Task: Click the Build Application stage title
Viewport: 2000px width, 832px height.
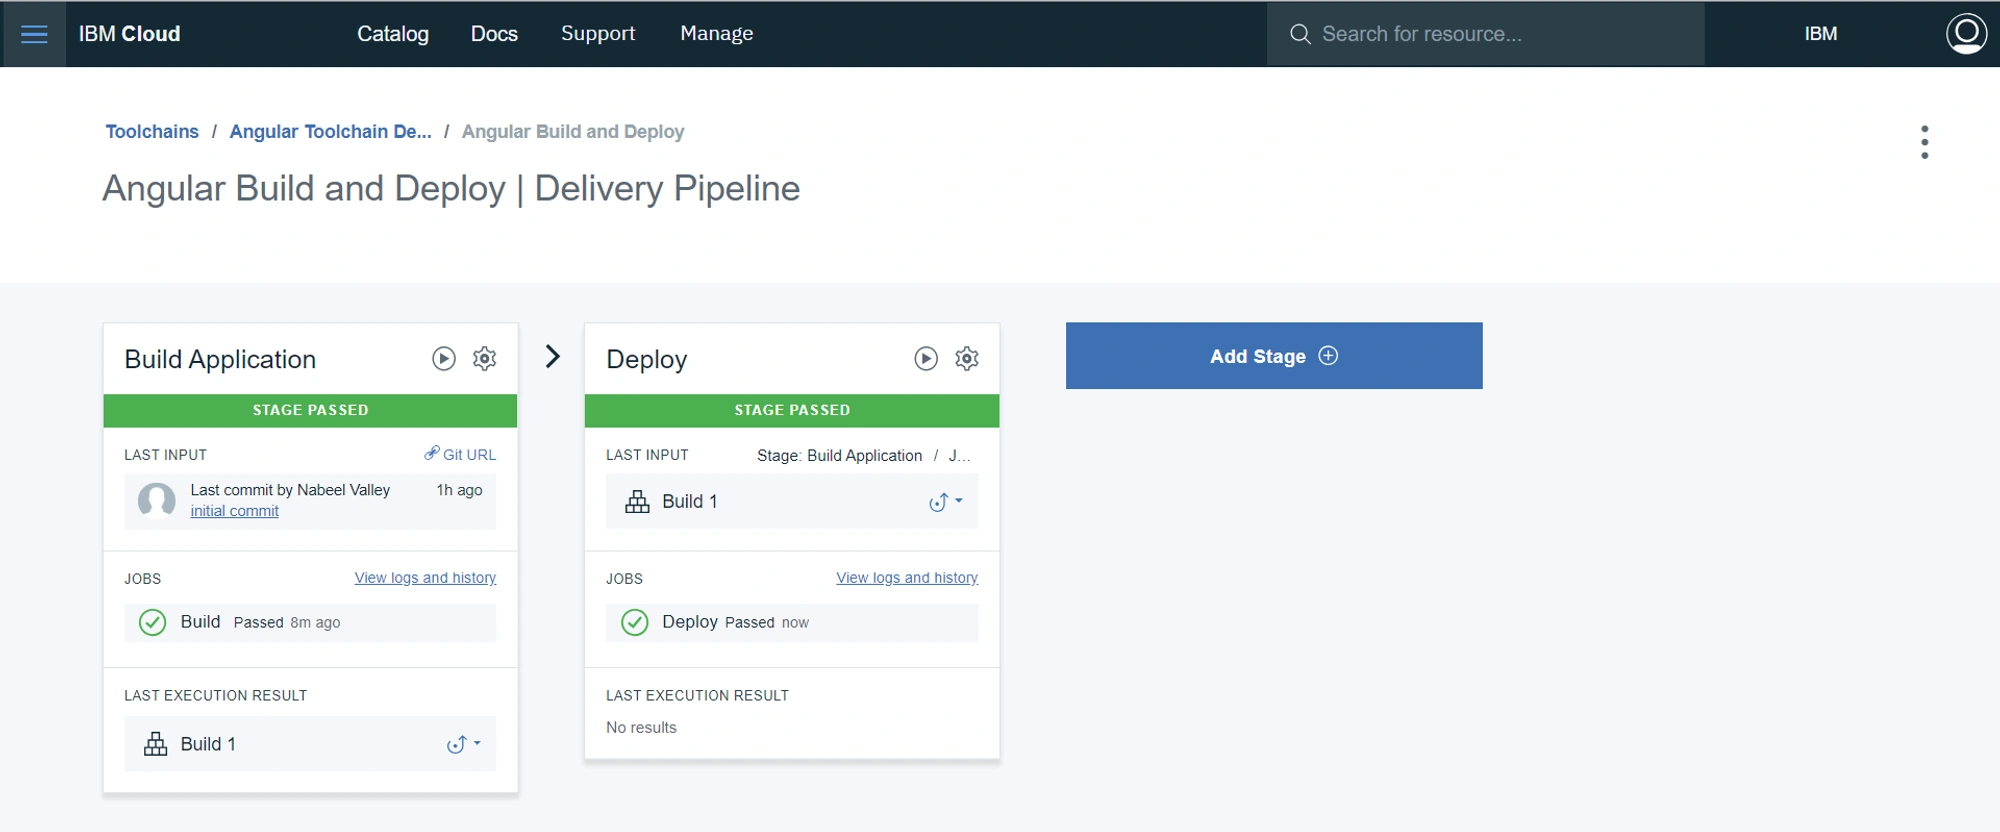Action: point(220,359)
